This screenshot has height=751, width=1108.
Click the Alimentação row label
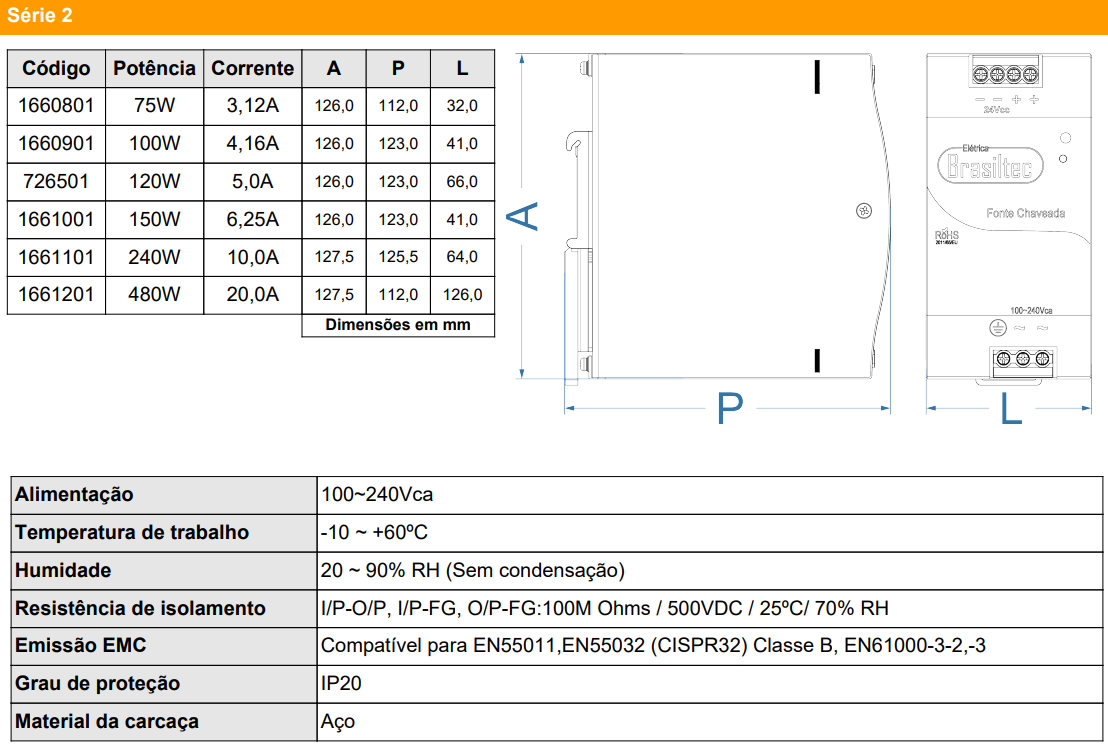pos(74,495)
